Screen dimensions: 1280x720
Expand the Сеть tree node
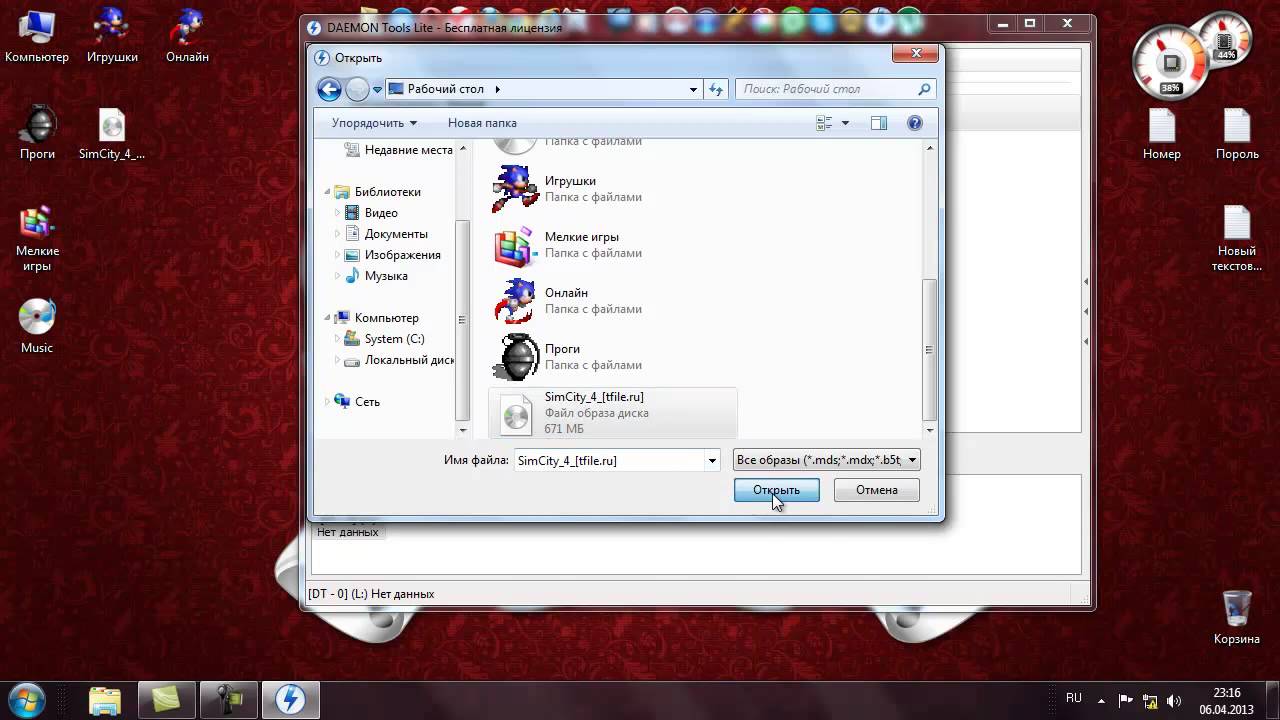click(x=327, y=402)
